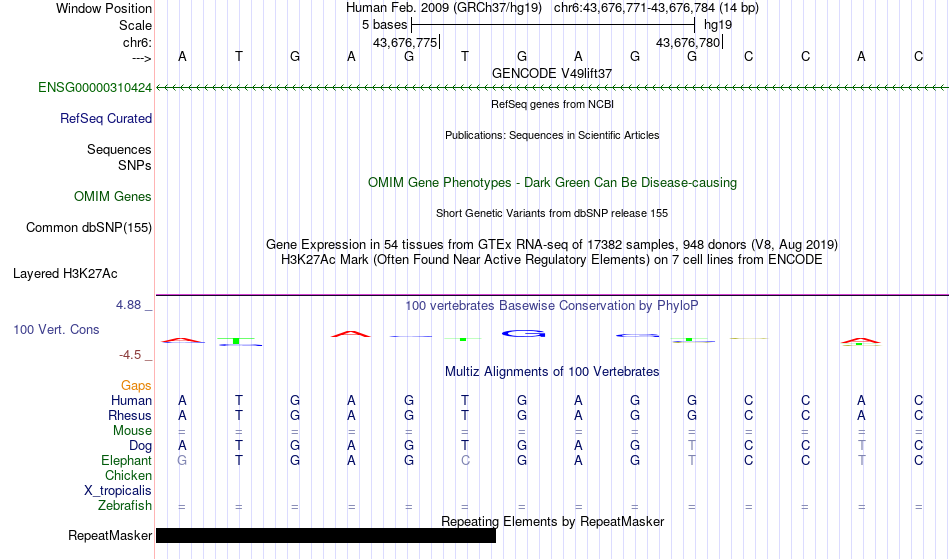
Task: Select the OMIM Genes track label
Action: coord(112,197)
